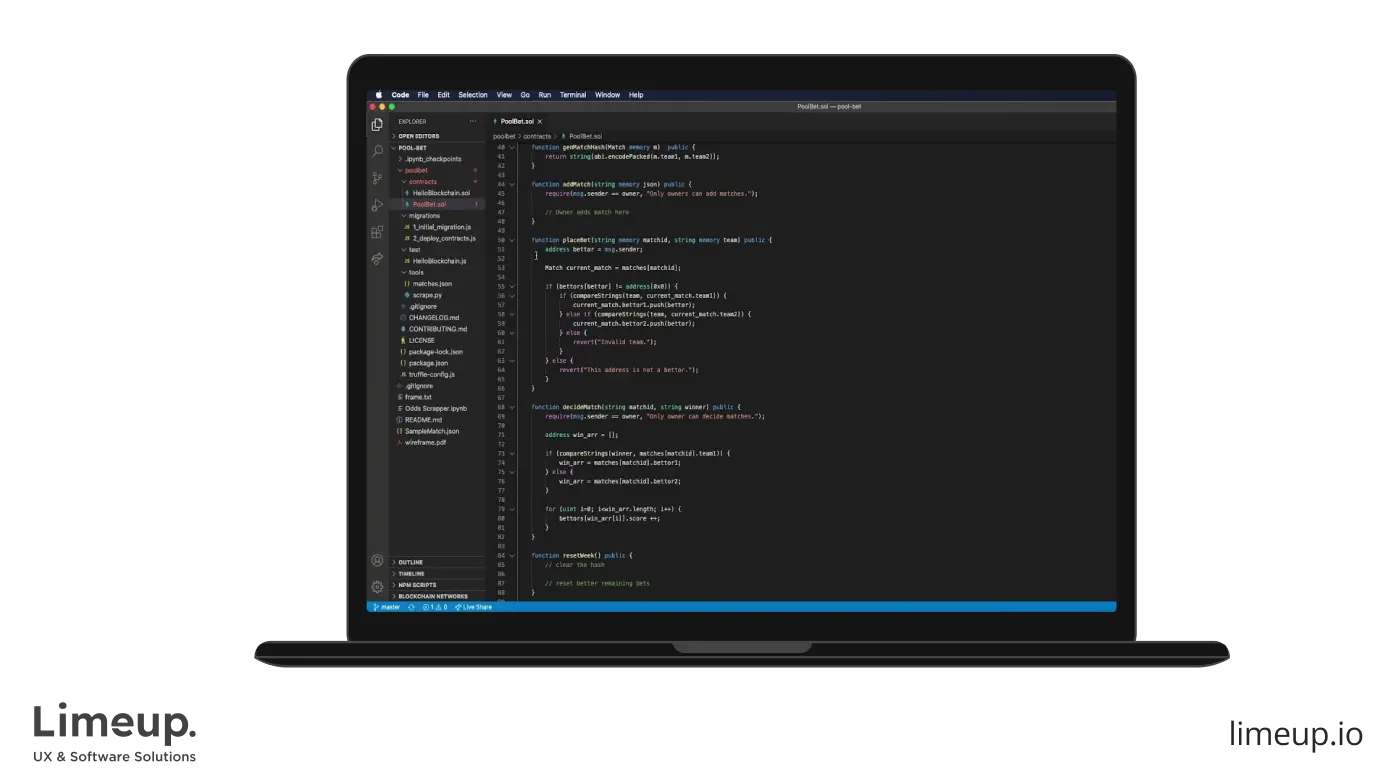Viewport: 1400px width, 782px height.
Task: Open the Manage gear icon
Action: [377, 587]
